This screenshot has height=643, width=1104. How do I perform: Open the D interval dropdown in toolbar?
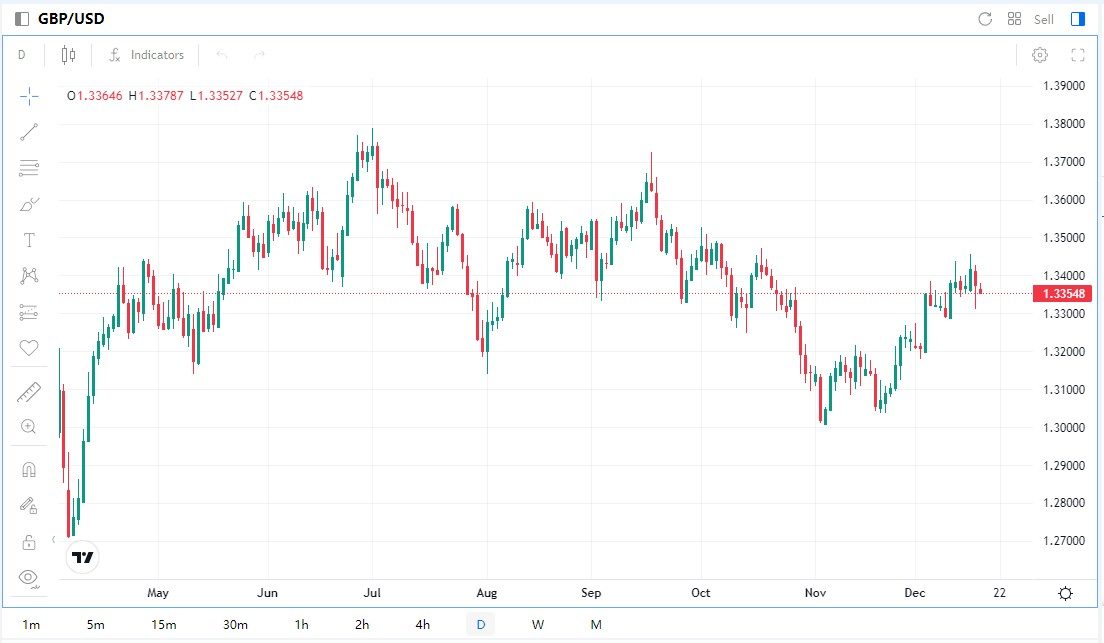21,55
